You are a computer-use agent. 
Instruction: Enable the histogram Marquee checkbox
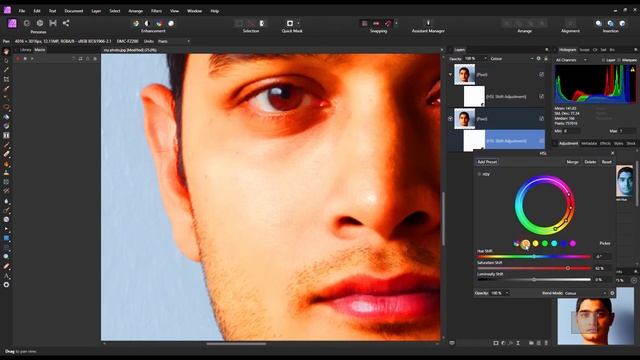[x=619, y=60]
